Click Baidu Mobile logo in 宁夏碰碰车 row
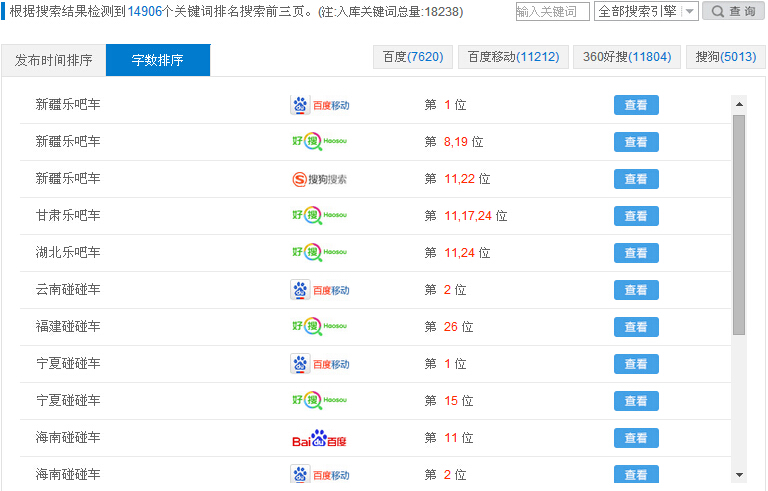Image resolution: width=768 pixels, height=491 pixels. pyautogui.click(x=320, y=364)
